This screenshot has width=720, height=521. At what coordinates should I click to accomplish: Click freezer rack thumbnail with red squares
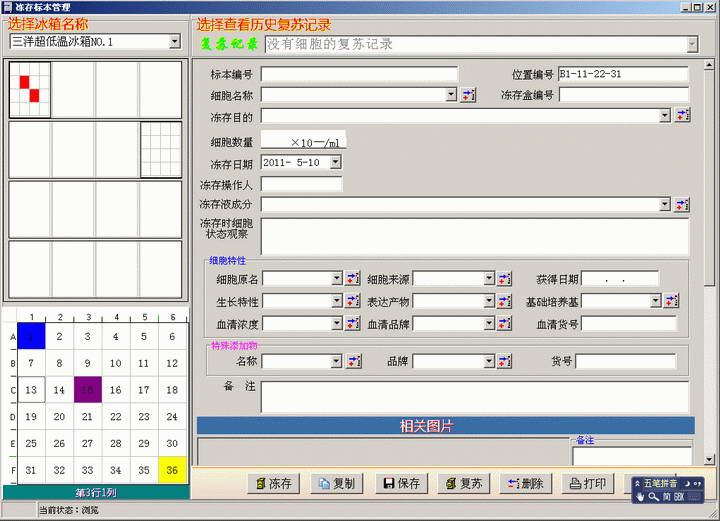click(30, 90)
